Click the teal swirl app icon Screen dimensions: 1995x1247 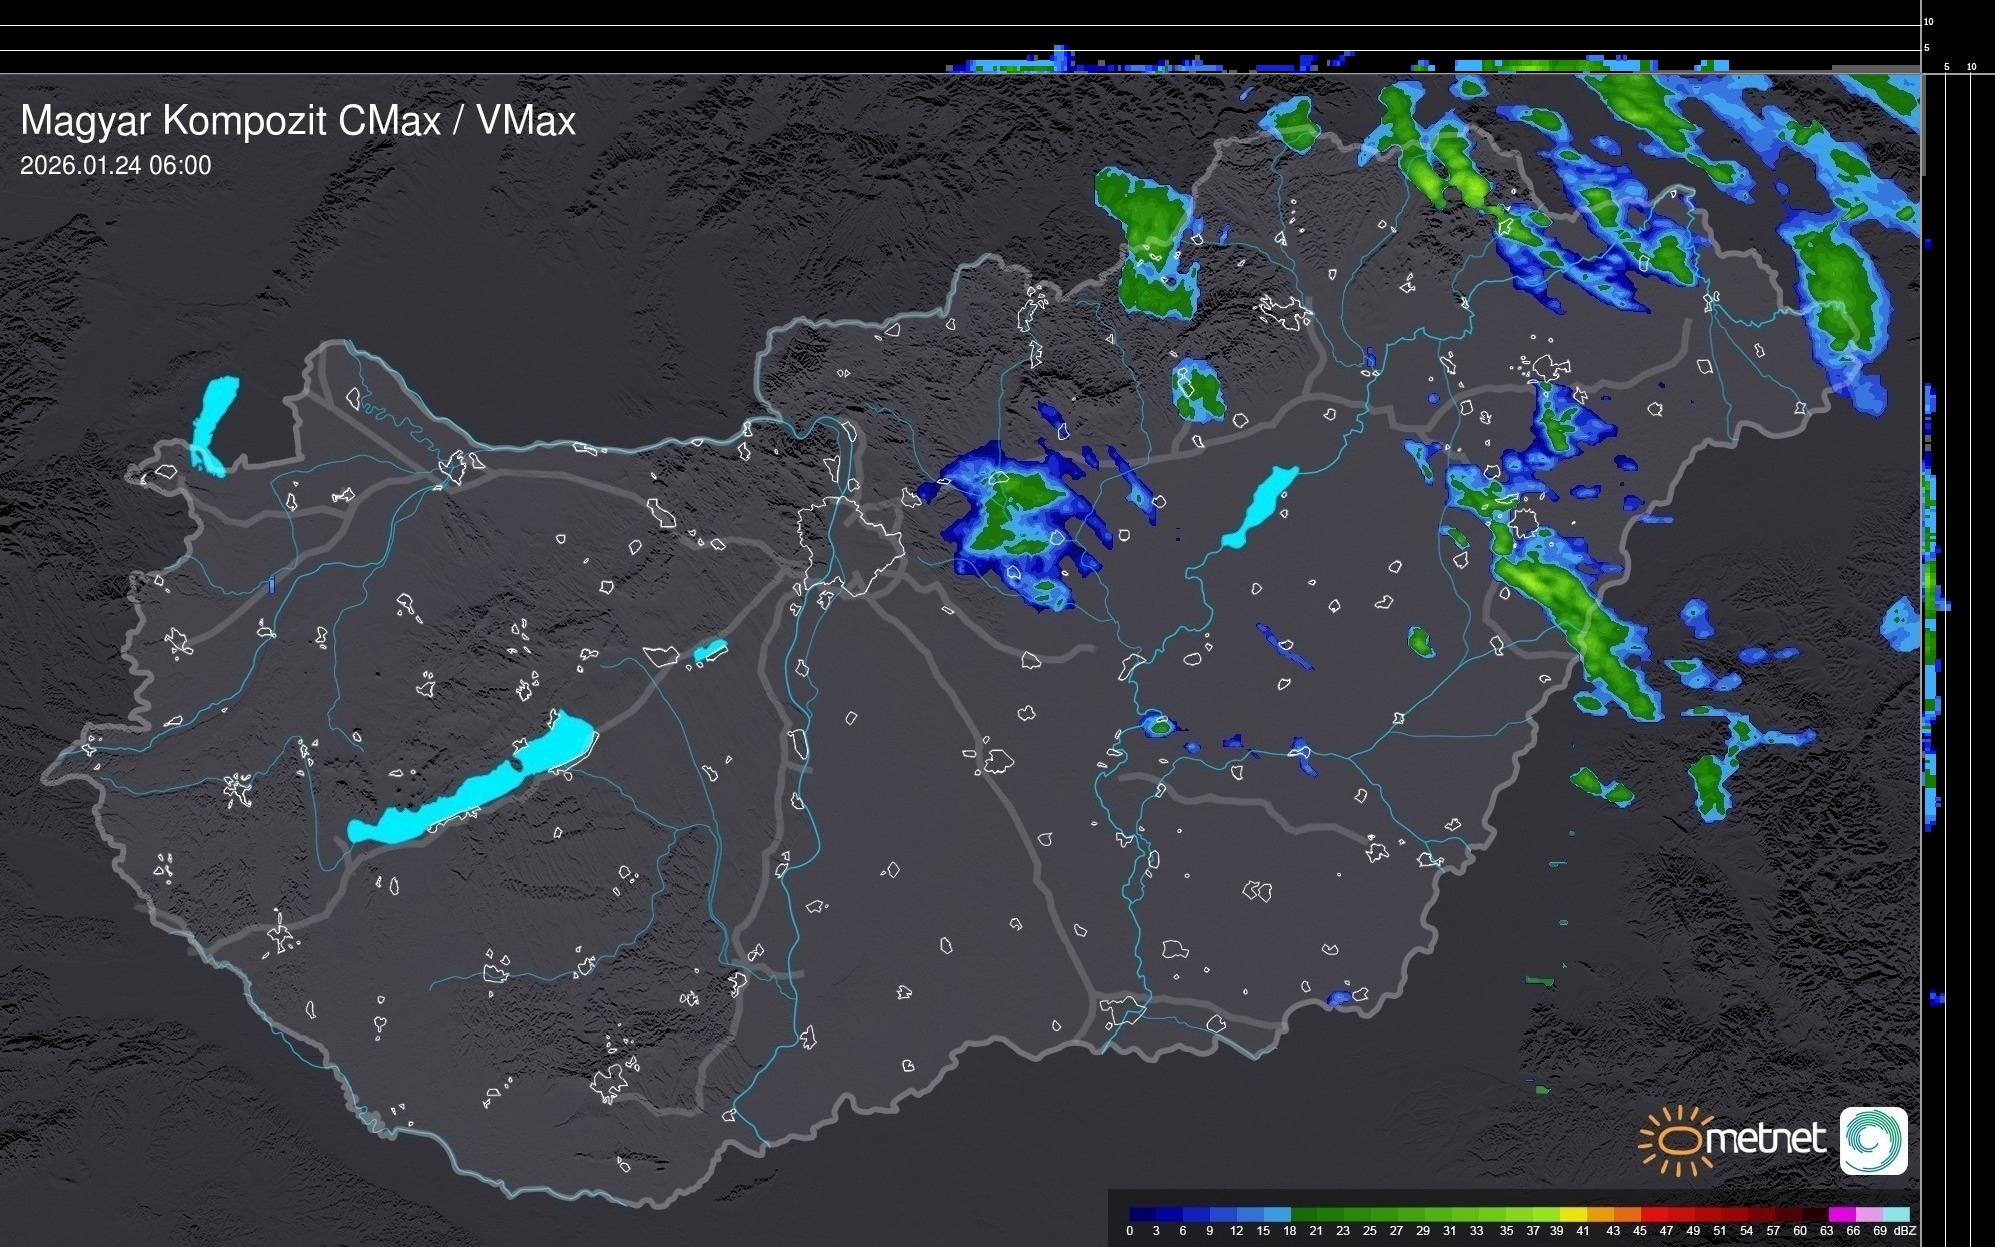1873,1140
